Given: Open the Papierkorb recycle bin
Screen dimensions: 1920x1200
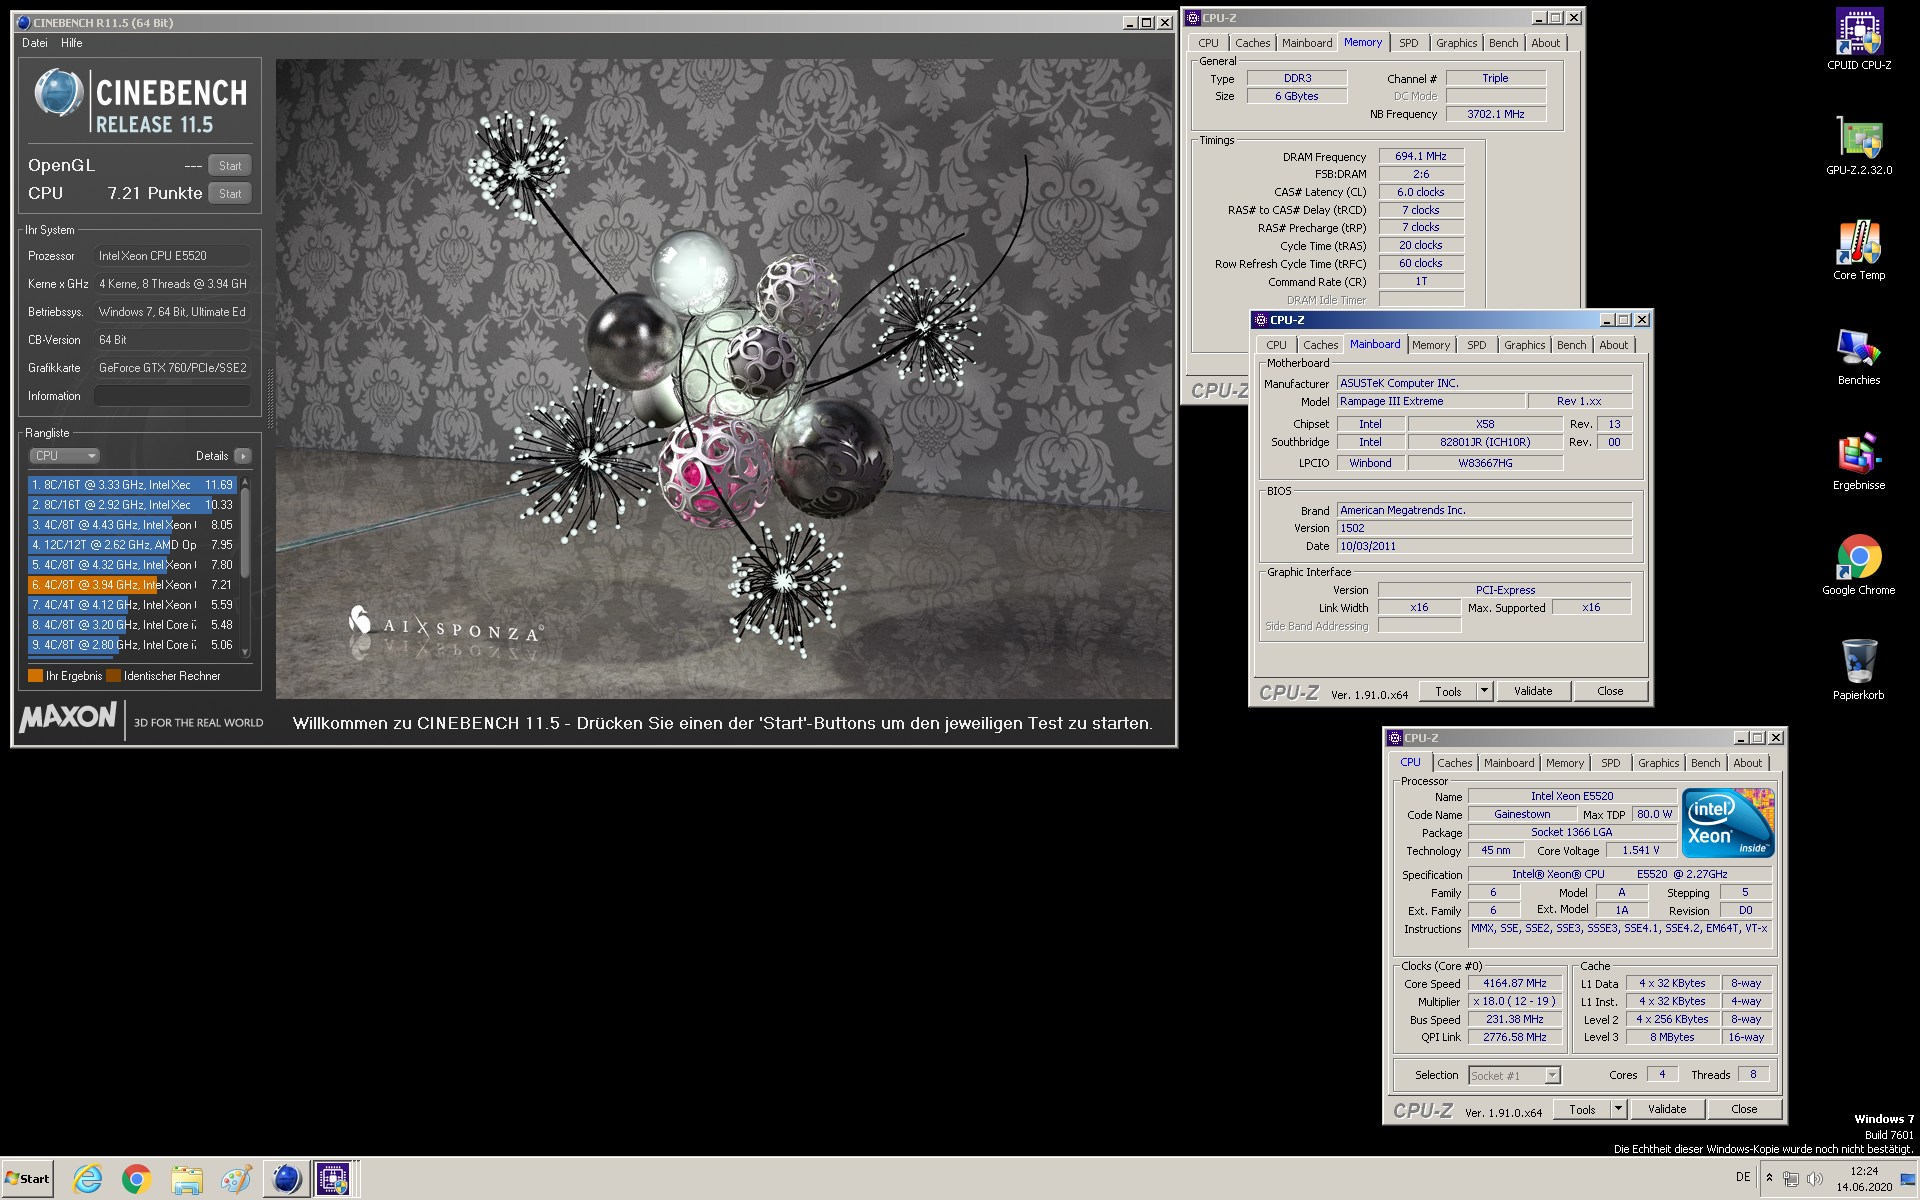Looking at the screenshot, I should [1858, 670].
